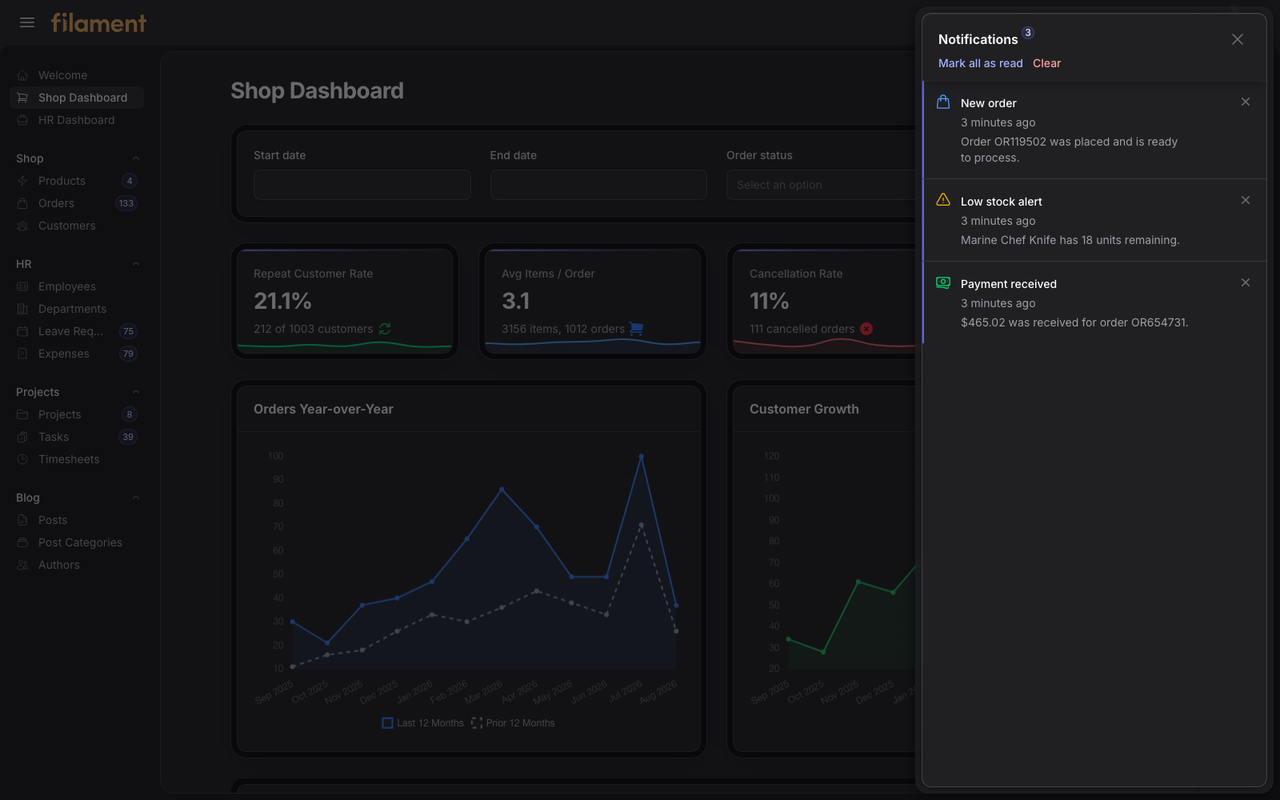1280x800 pixels.
Task: Go to Products in sidebar
Action: point(77,181)
